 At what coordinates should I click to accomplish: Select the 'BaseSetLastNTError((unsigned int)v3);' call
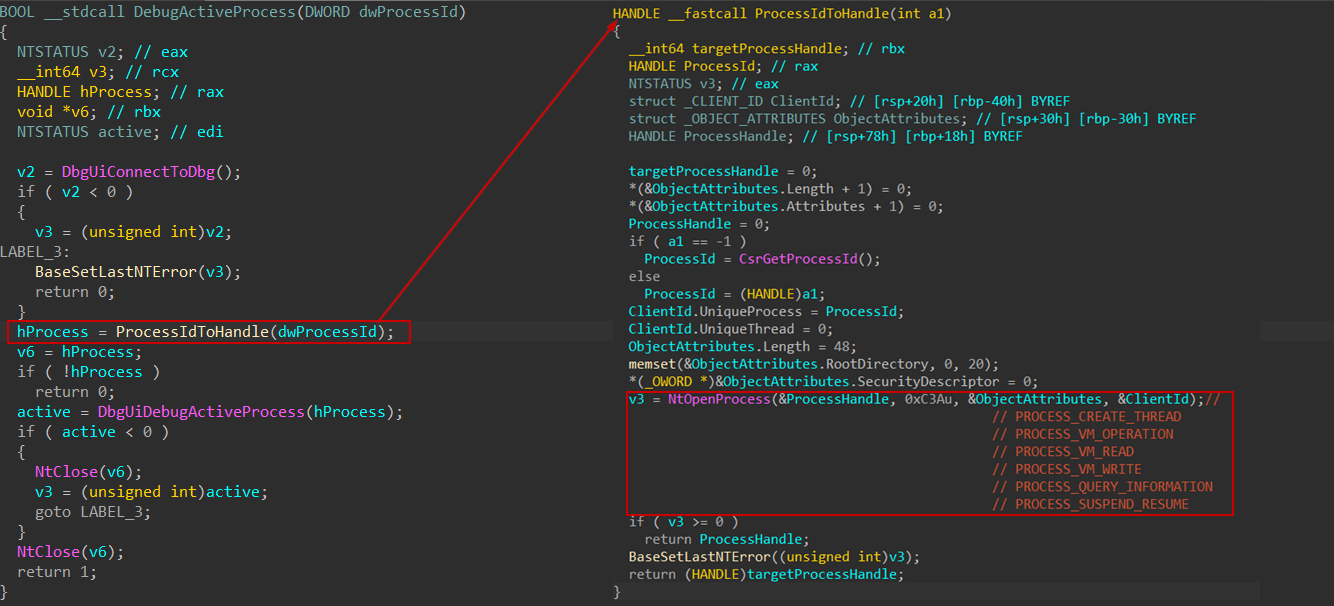[x=774, y=556]
